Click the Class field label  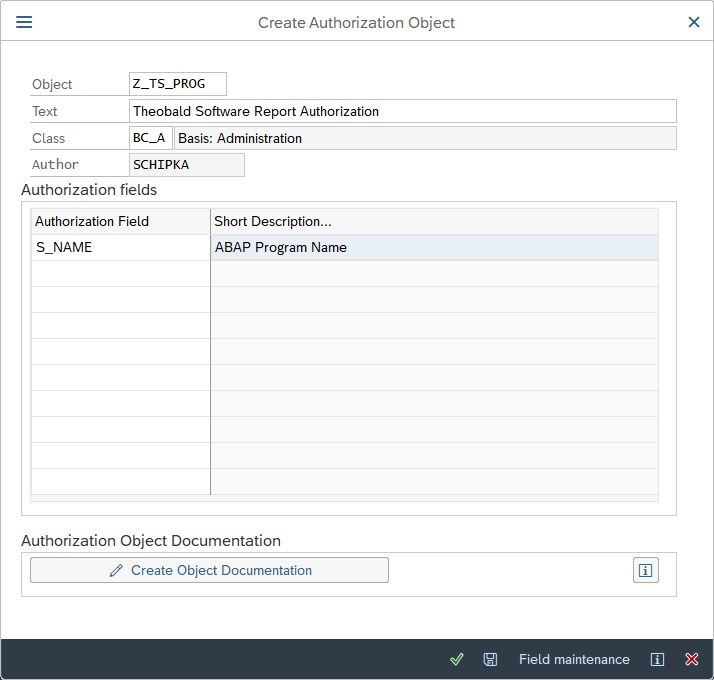(x=48, y=138)
